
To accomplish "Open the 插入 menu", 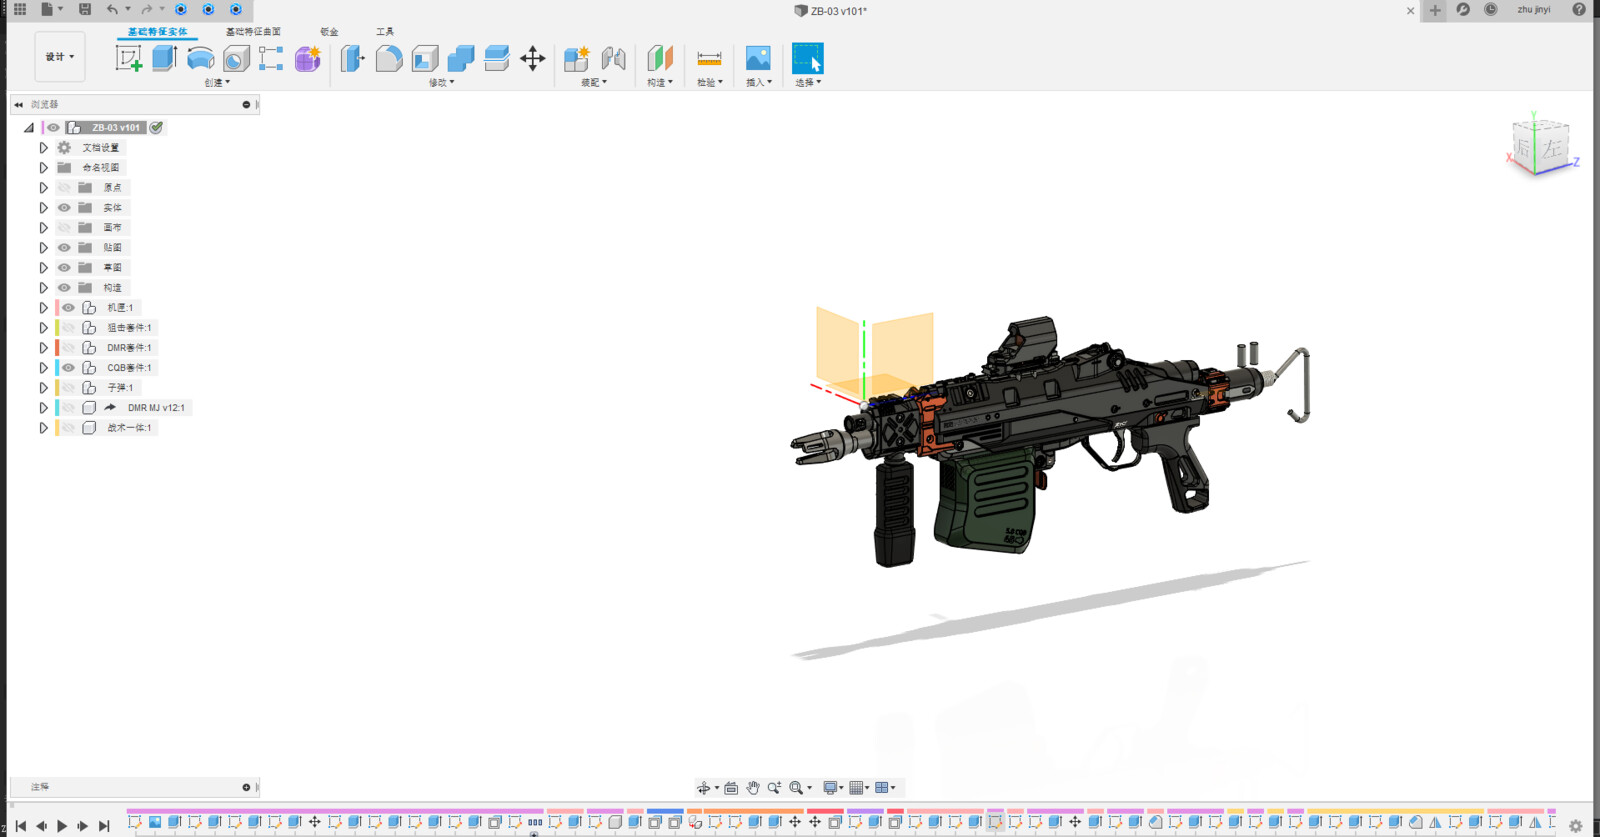I will click(x=759, y=83).
